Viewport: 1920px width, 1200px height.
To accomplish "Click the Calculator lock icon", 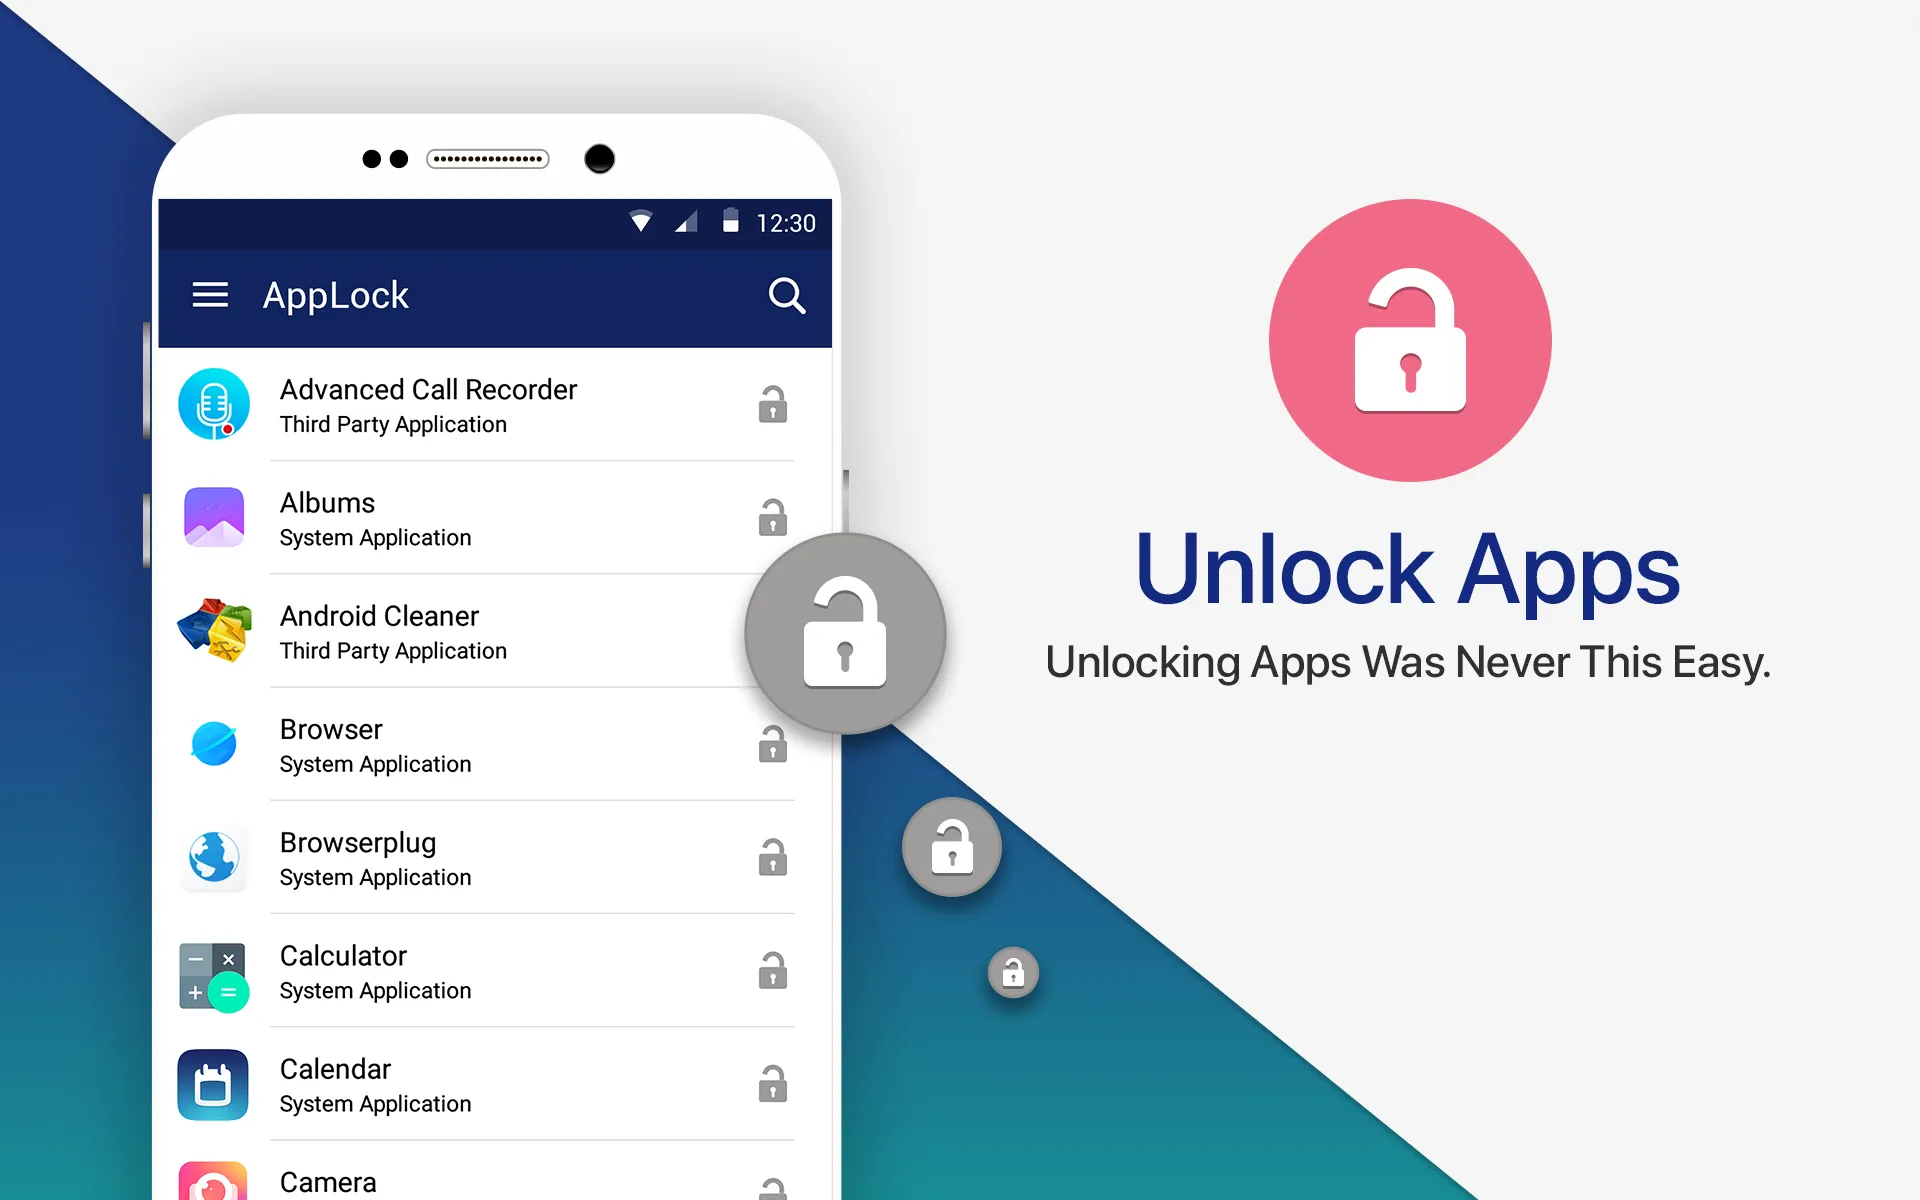I will 769,969.
